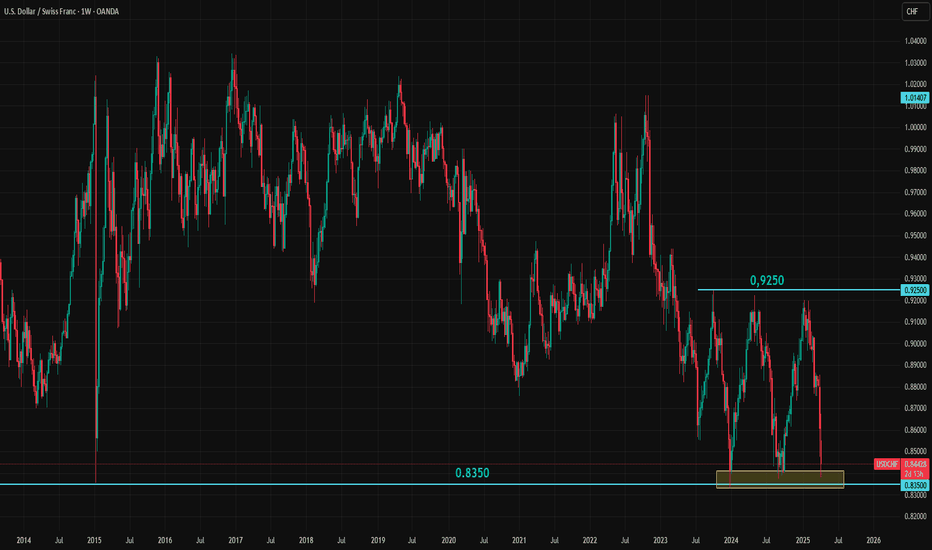Click the 0.82000 price scale label
Screen dimensions: 932x550
click(x=915, y=517)
